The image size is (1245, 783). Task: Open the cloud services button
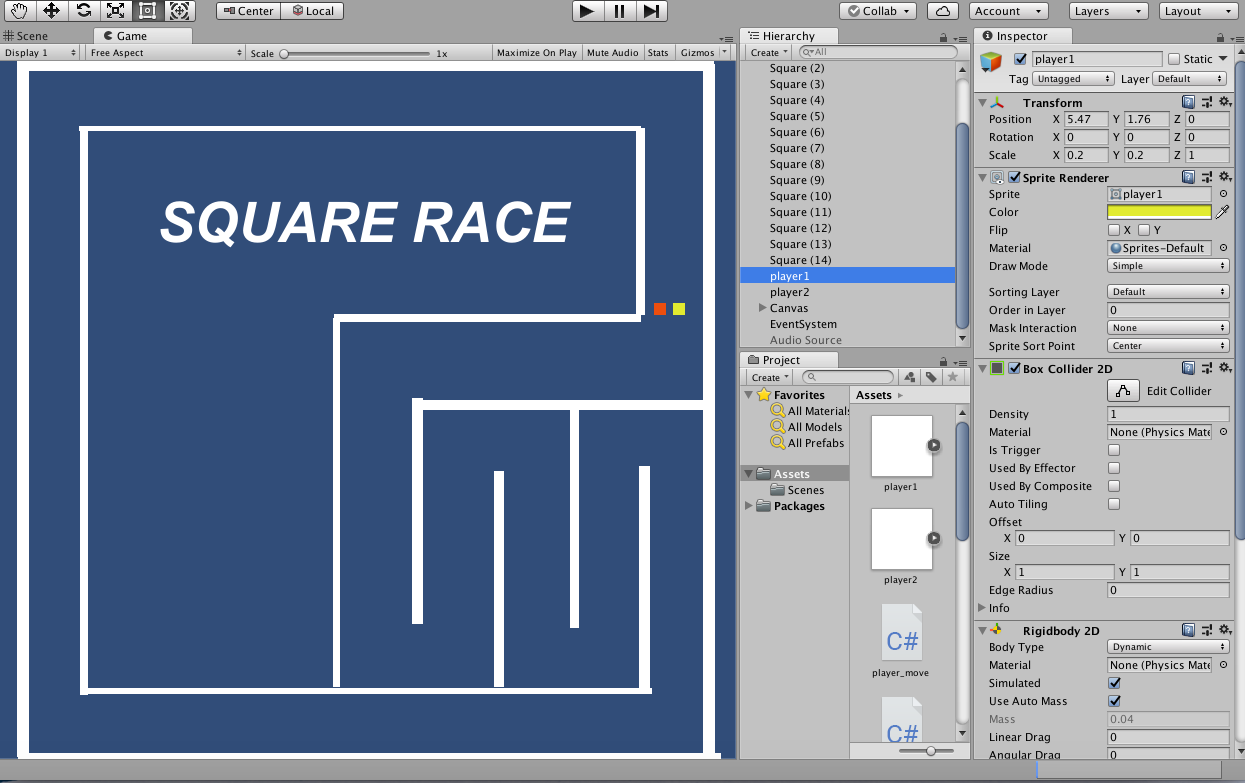pos(943,11)
